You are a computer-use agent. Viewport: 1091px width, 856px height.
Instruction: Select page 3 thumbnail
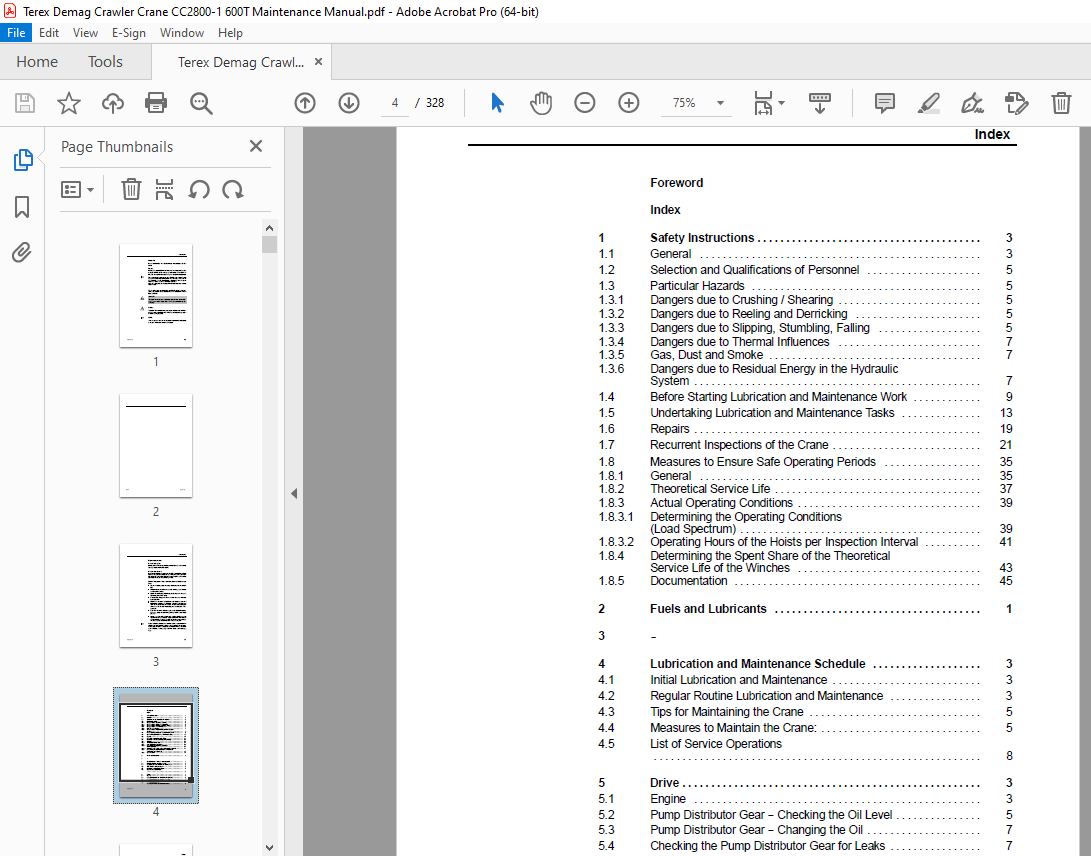click(x=156, y=596)
